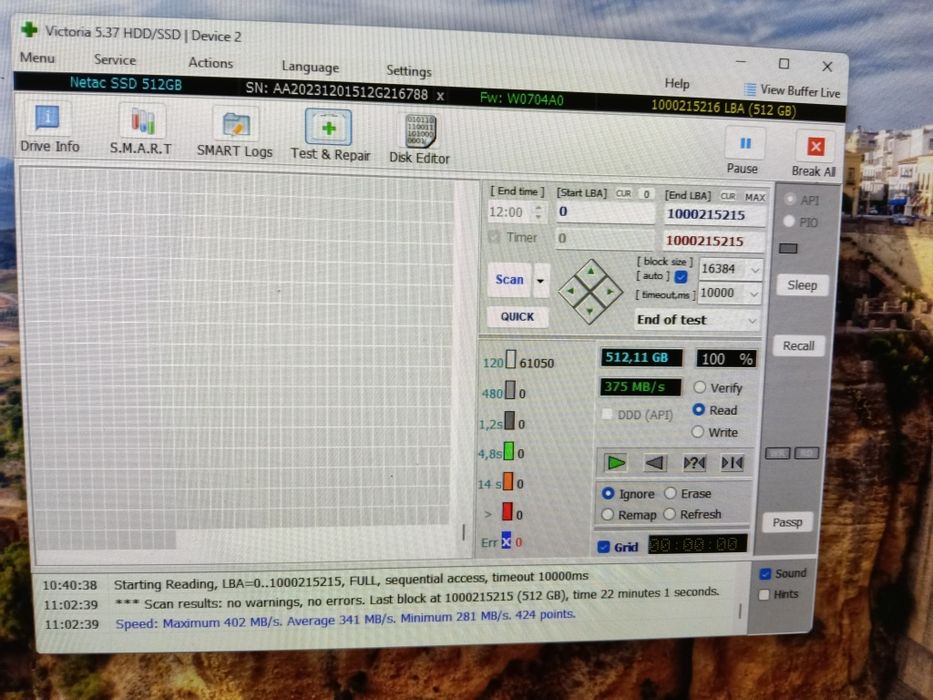
Task: Switch to Test & Repair
Action: point(330,136)
